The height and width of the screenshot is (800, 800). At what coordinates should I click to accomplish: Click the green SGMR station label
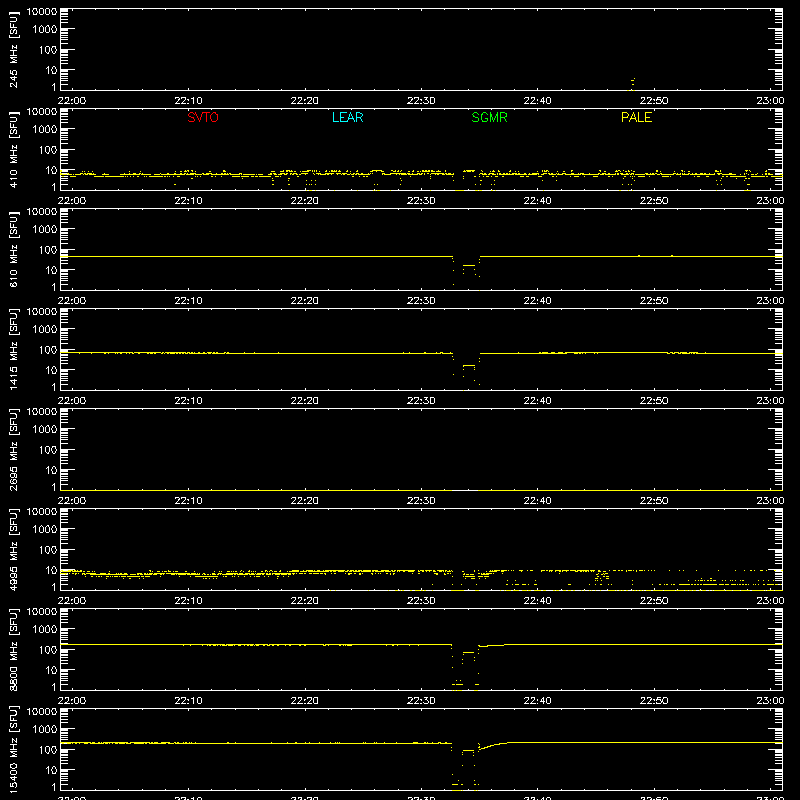coord(489,117)
